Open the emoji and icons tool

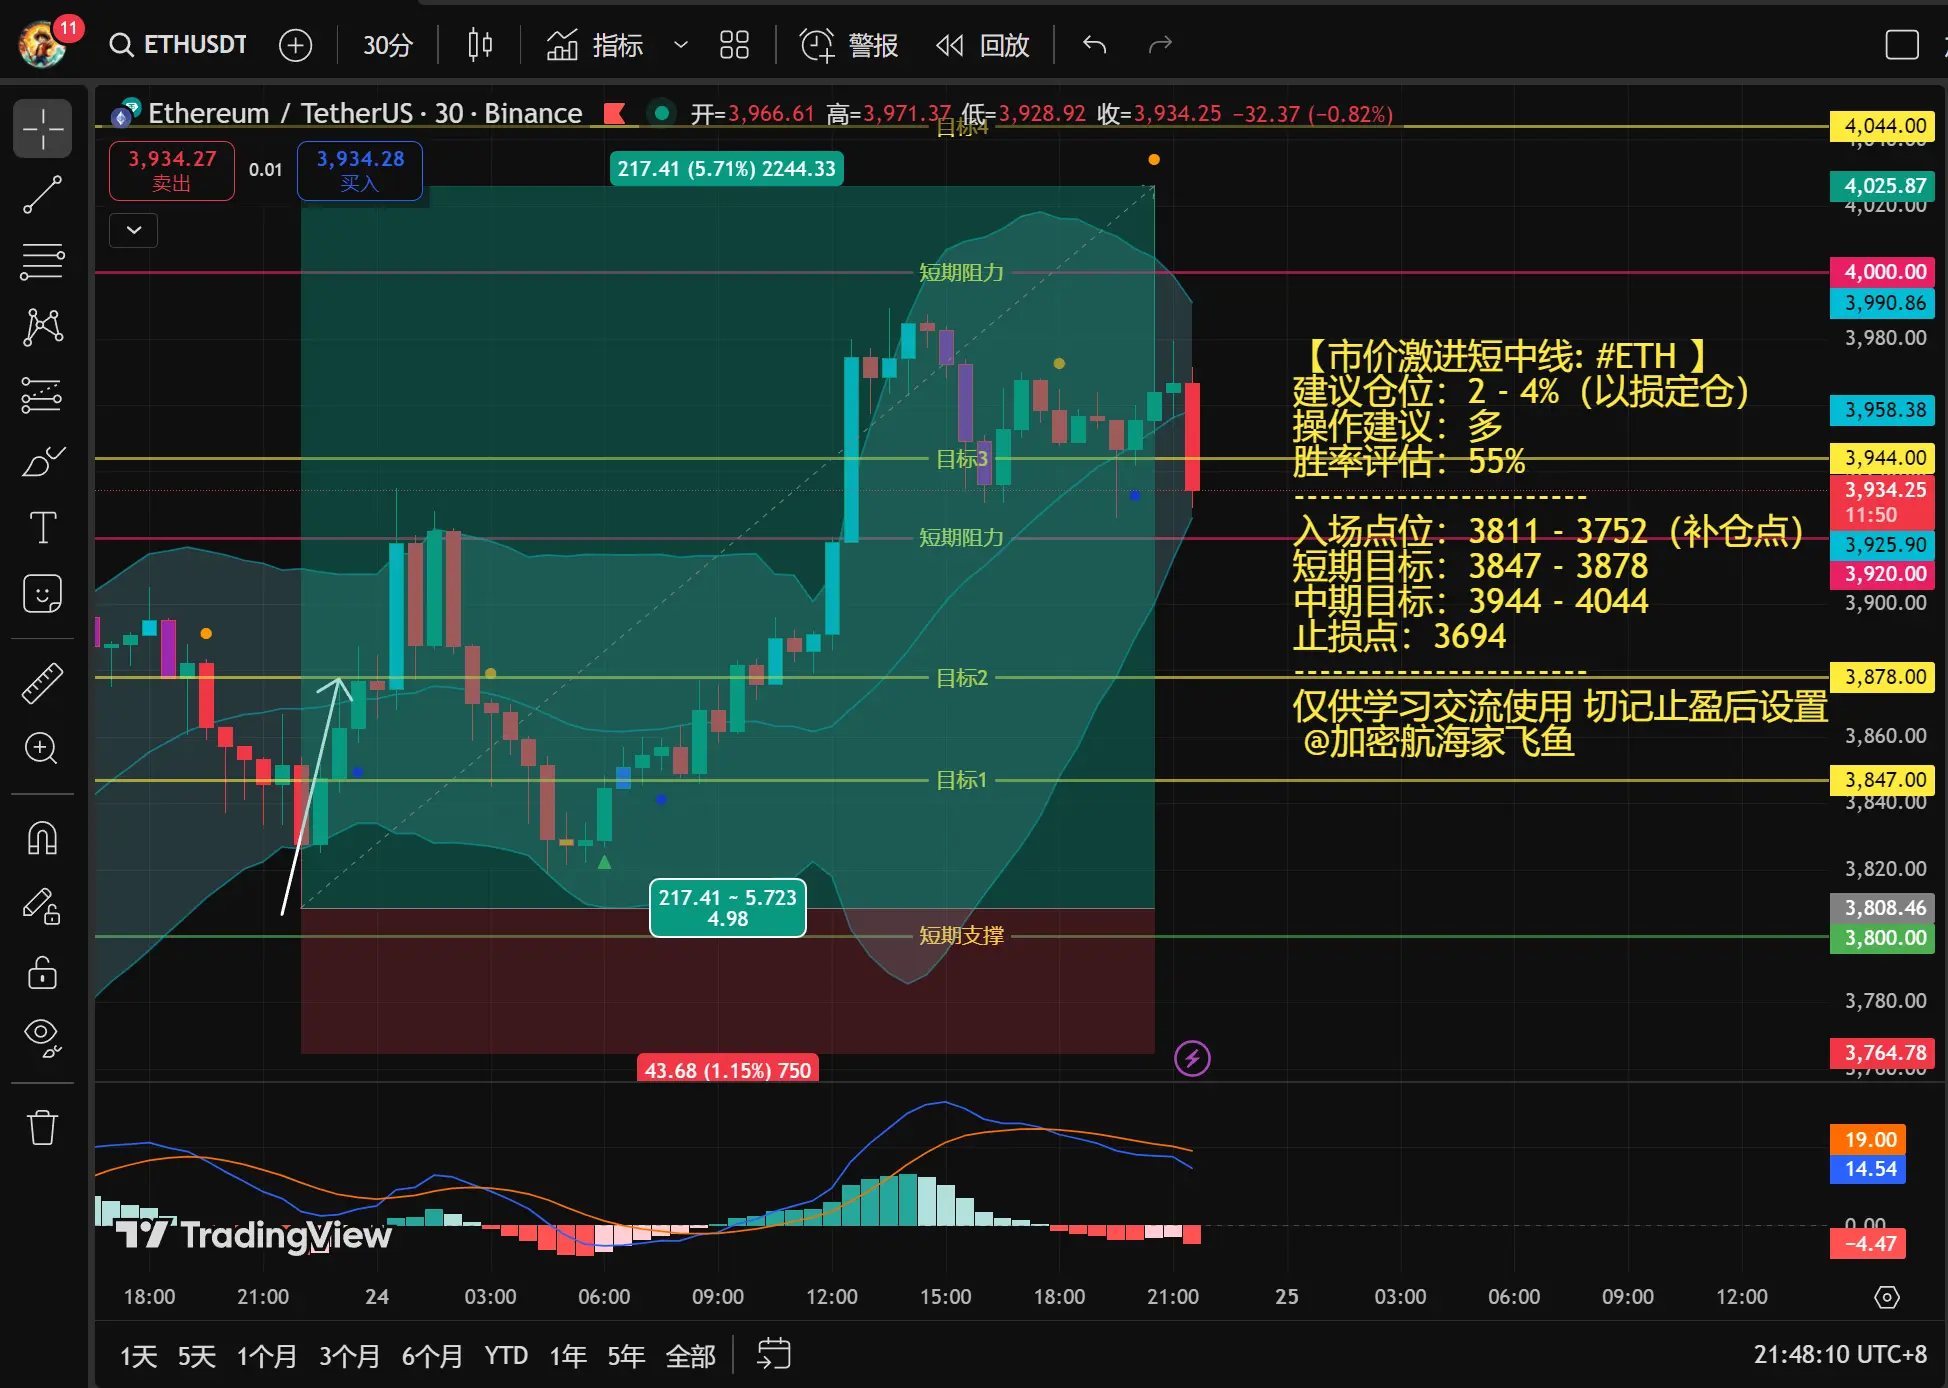coord(42,594)
